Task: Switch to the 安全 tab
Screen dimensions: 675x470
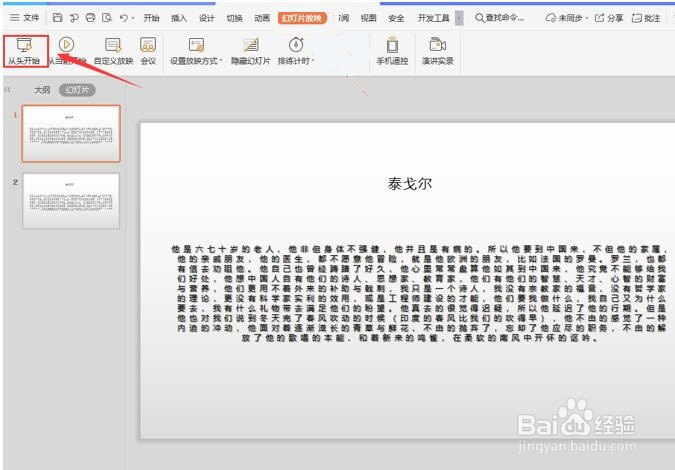Action: (x=396, y=18)
